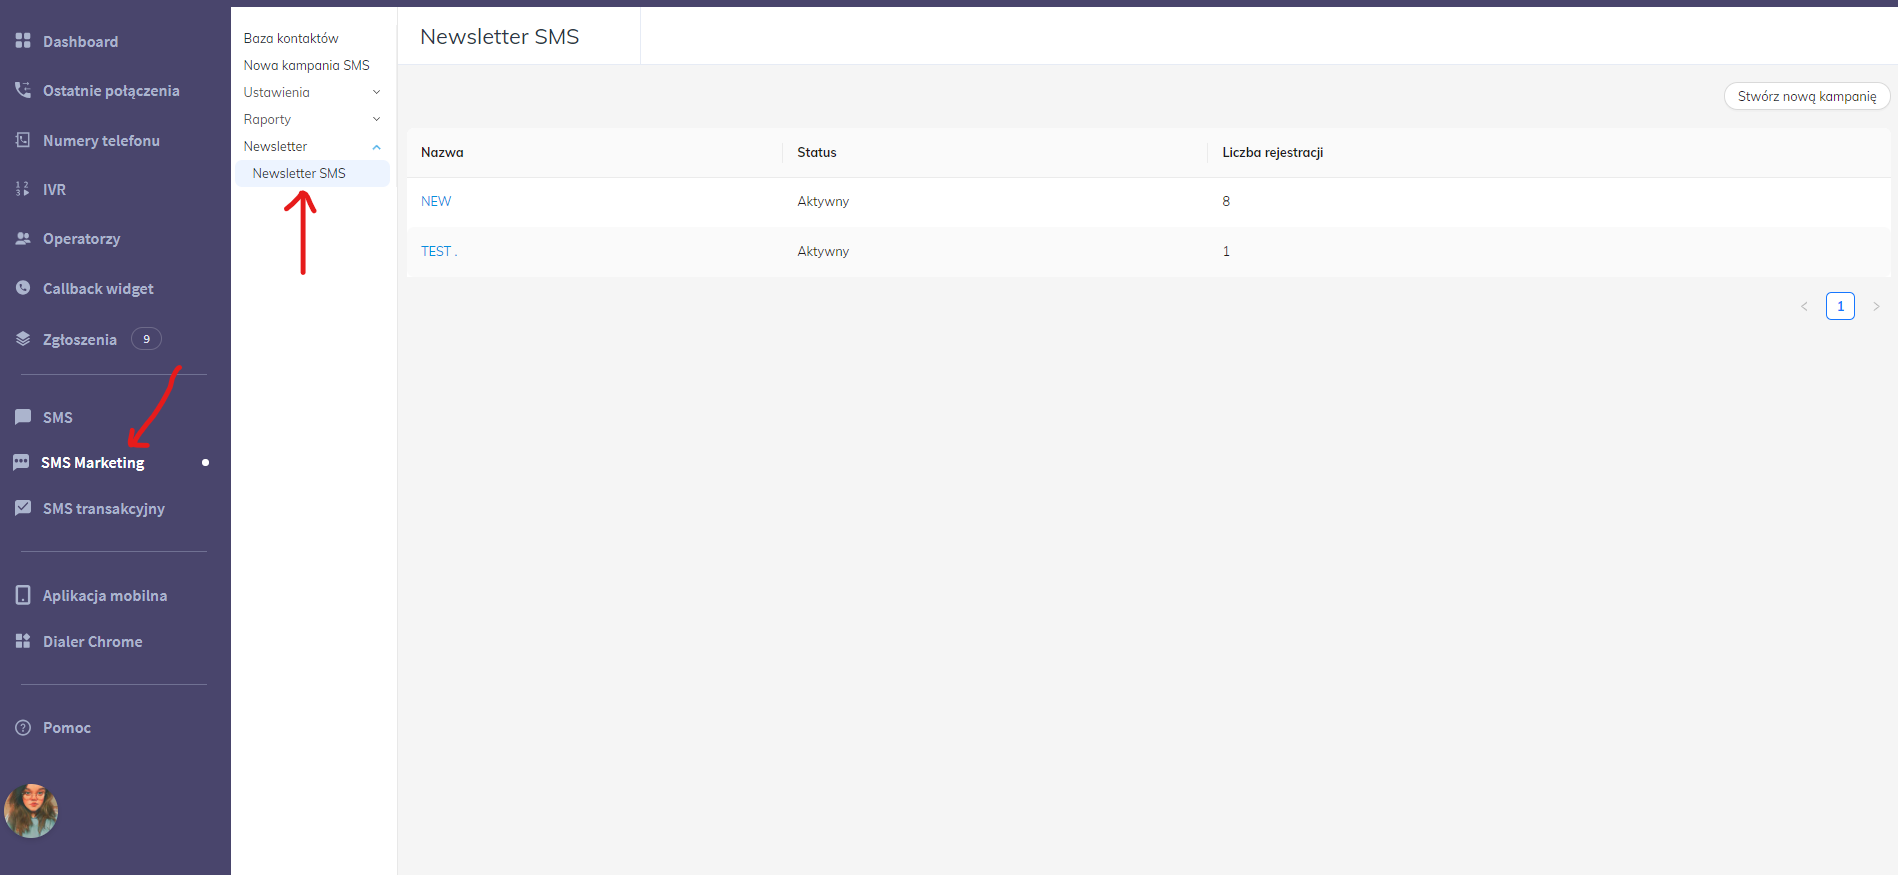
Task: Click the SMS chat bubble icon
Action: click(x=23, y=417)
